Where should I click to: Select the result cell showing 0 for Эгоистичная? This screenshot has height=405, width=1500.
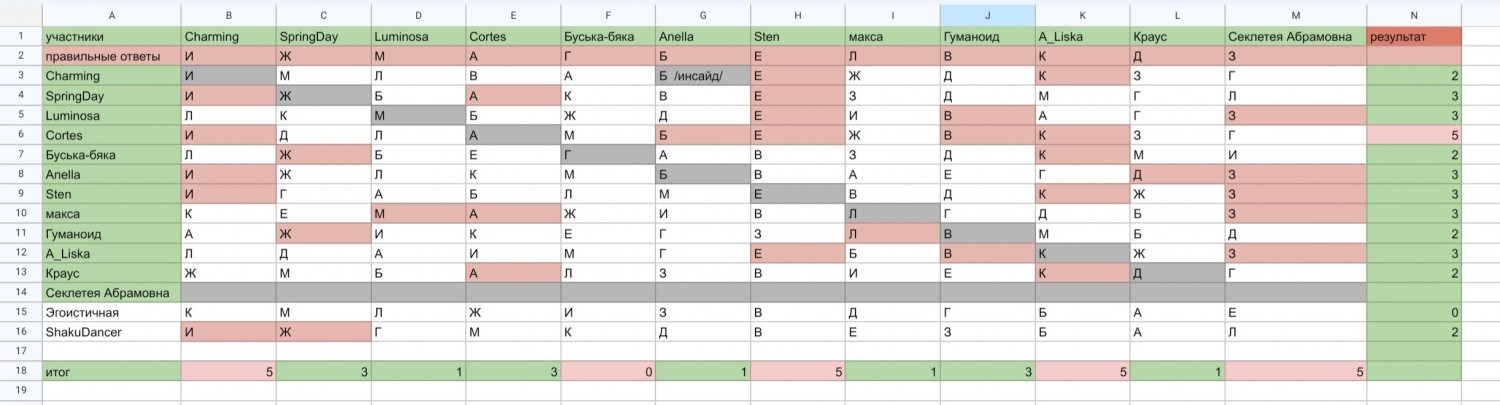tap(1414, 312)
